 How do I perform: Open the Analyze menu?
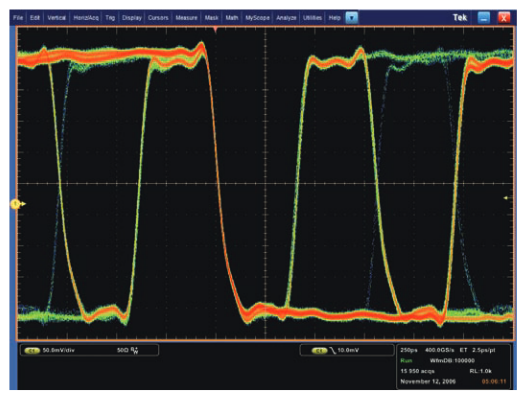pyautogui.click(x=286, y=18)
